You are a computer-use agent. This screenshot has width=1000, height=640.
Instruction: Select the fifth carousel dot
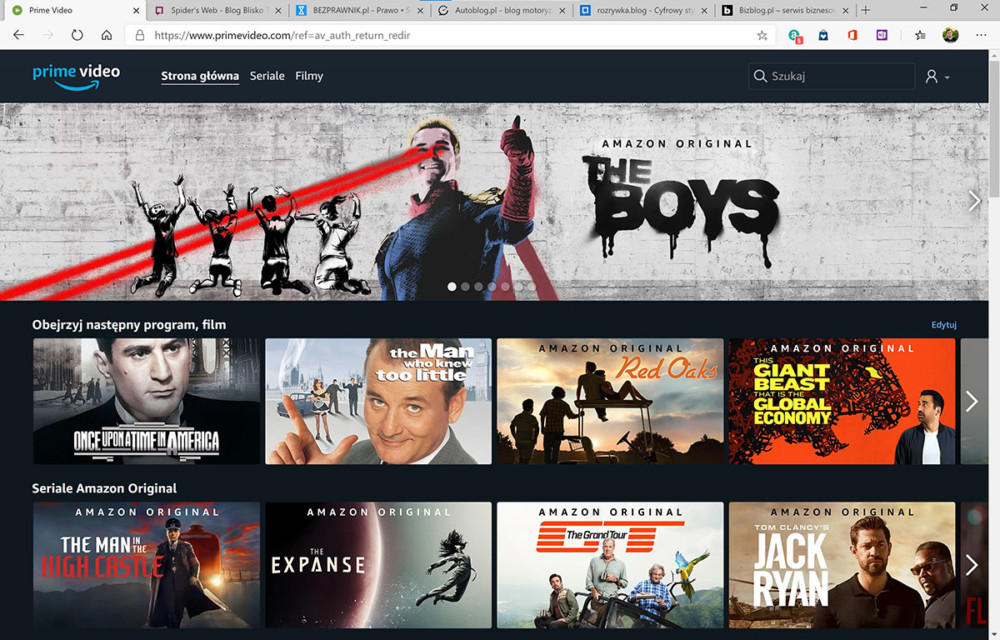tap(505, 287)
